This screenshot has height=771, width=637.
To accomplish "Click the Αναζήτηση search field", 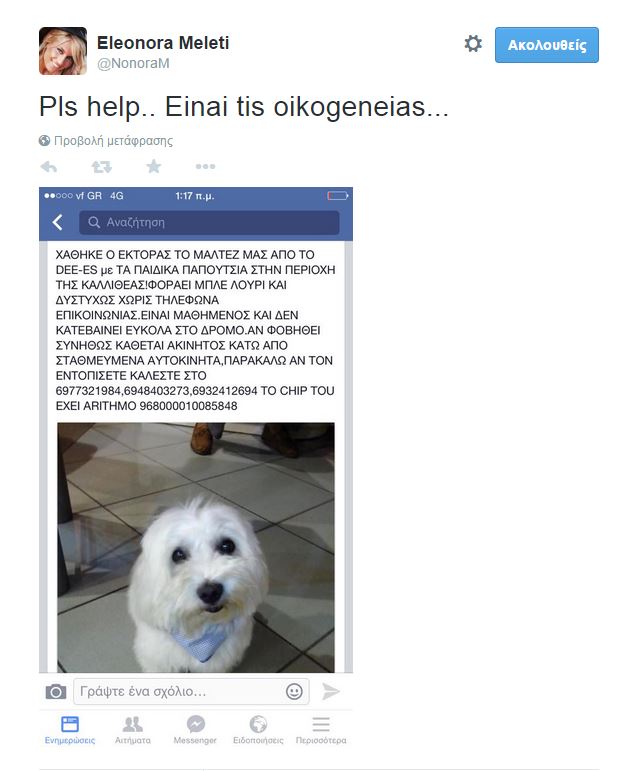I will pyautogui.click(x=209, y=222).
